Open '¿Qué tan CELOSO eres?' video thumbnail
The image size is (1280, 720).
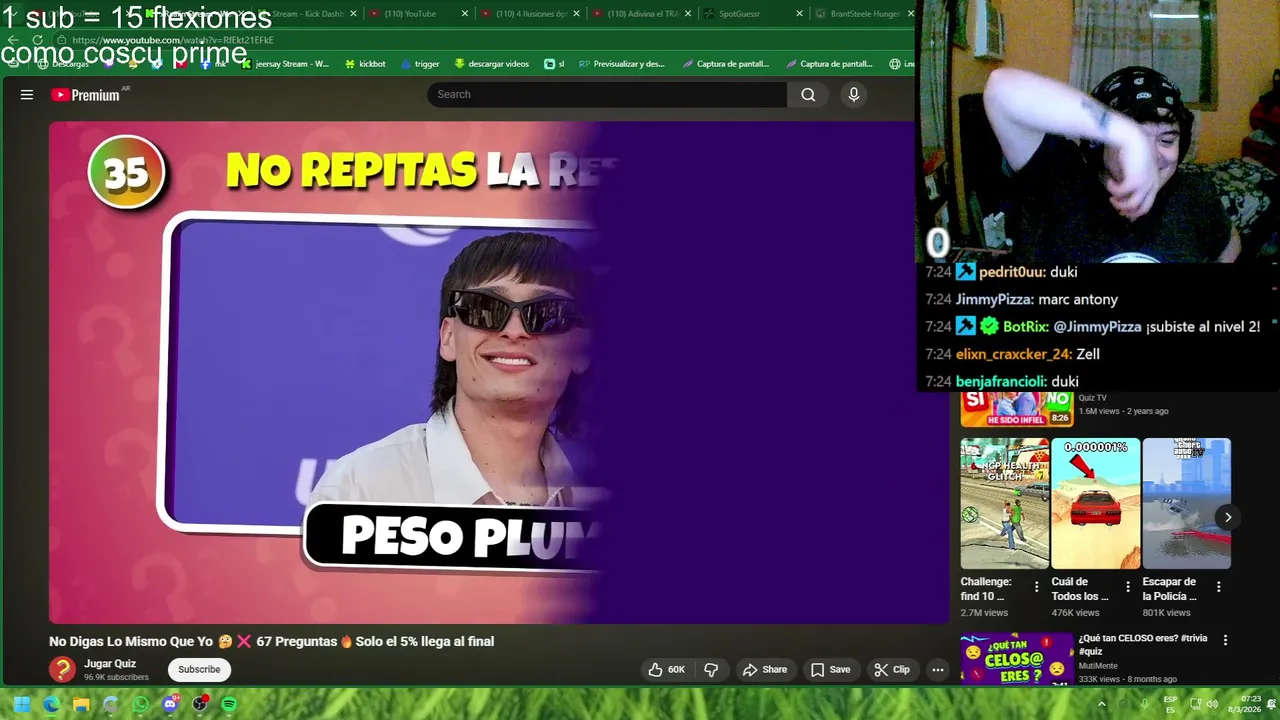tap(1017, 659)
